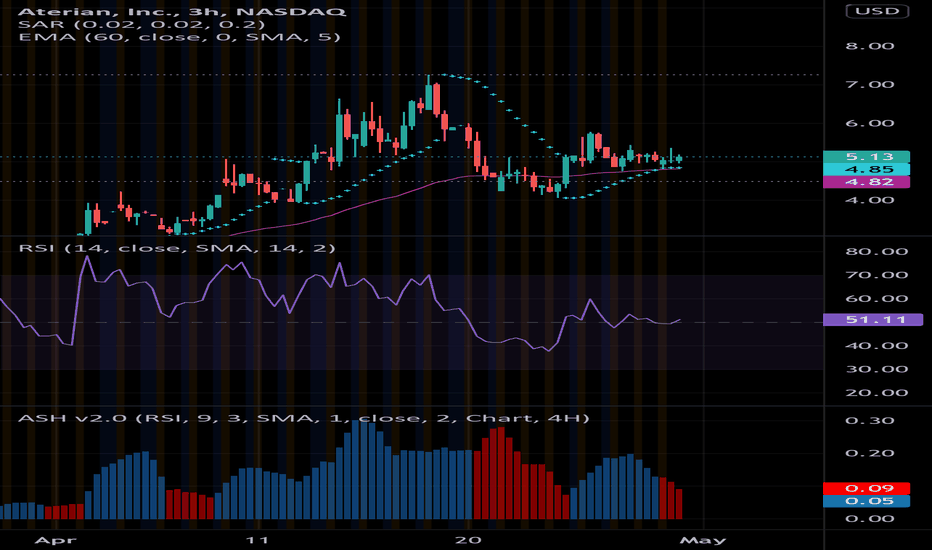Open the USD currency selector

(x=877, y=11)
